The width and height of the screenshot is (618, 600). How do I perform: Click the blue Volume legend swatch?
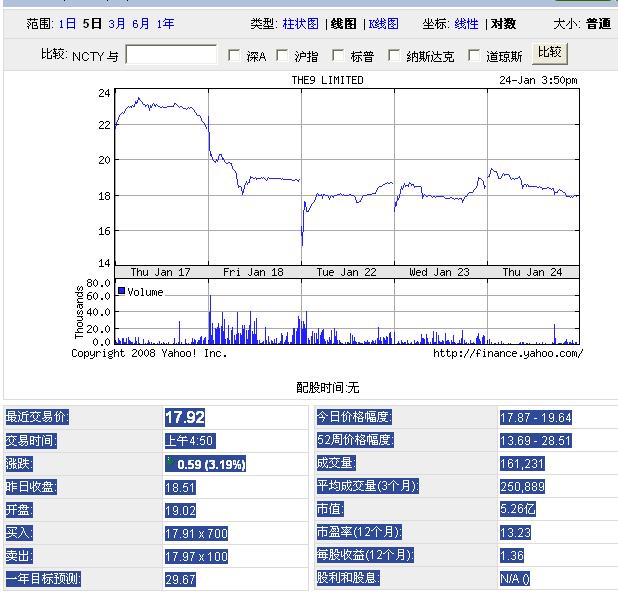coord(121,291)
